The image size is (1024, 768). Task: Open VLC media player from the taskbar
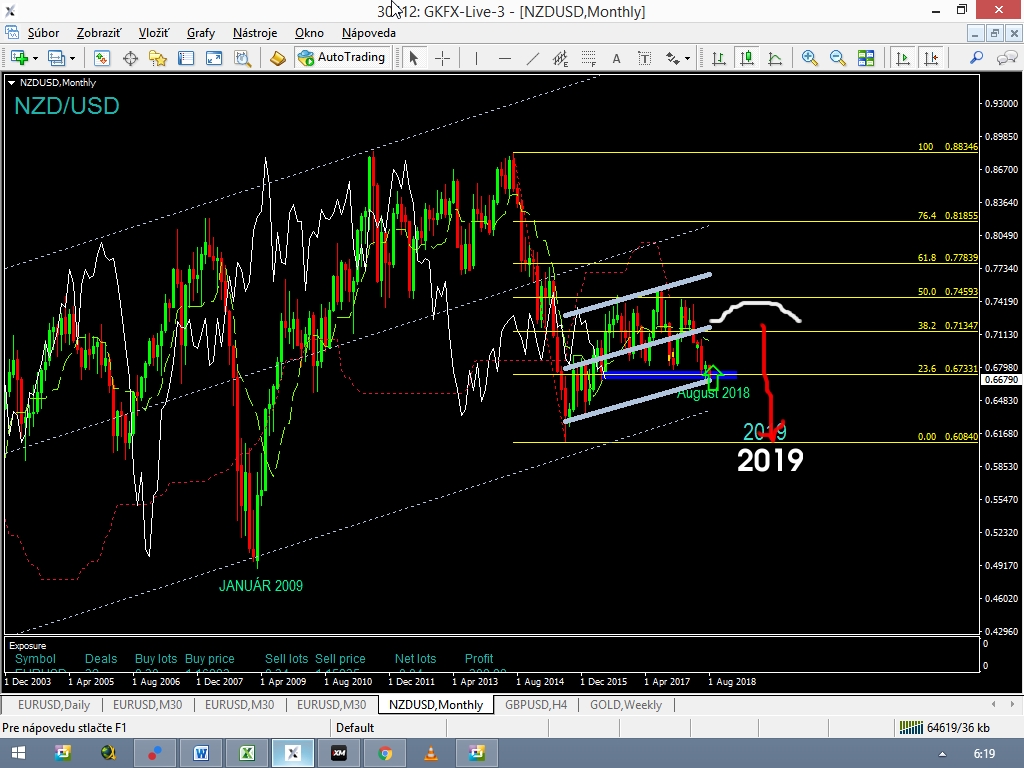[431, 753]
